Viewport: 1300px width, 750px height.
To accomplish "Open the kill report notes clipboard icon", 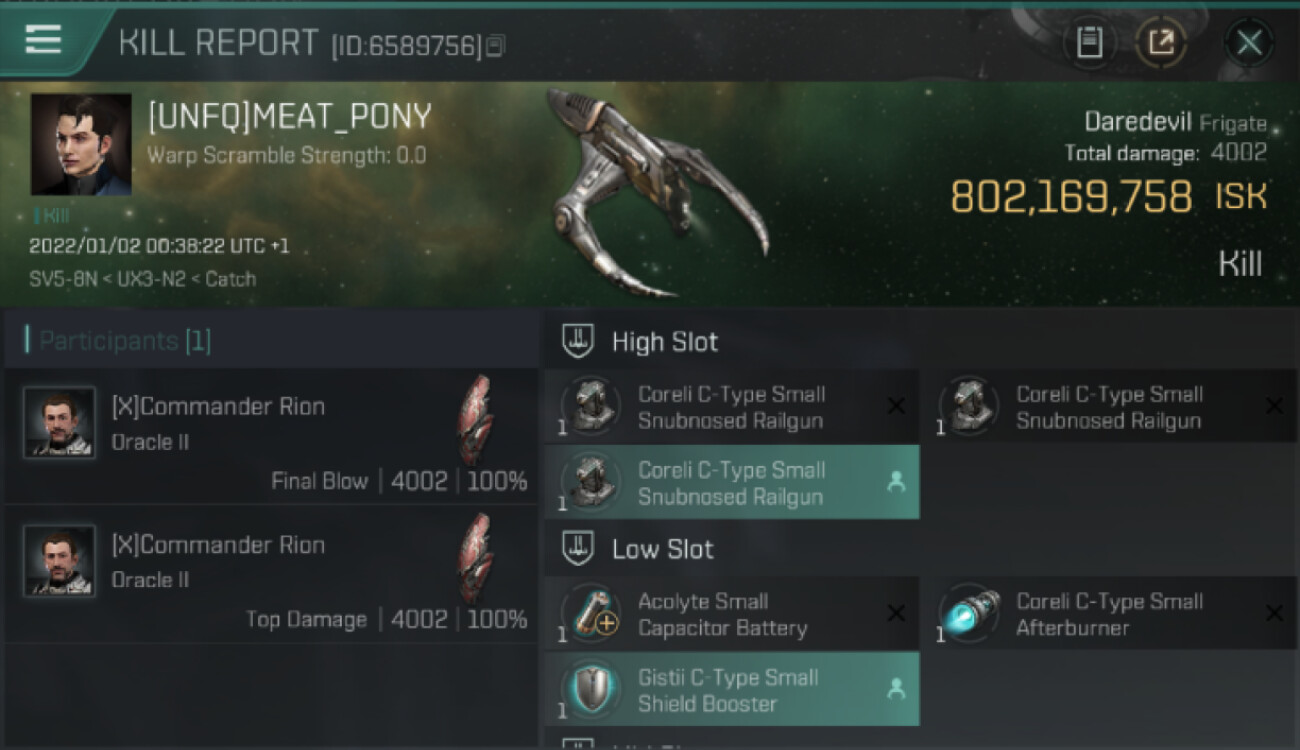I will coord(1089,42).
